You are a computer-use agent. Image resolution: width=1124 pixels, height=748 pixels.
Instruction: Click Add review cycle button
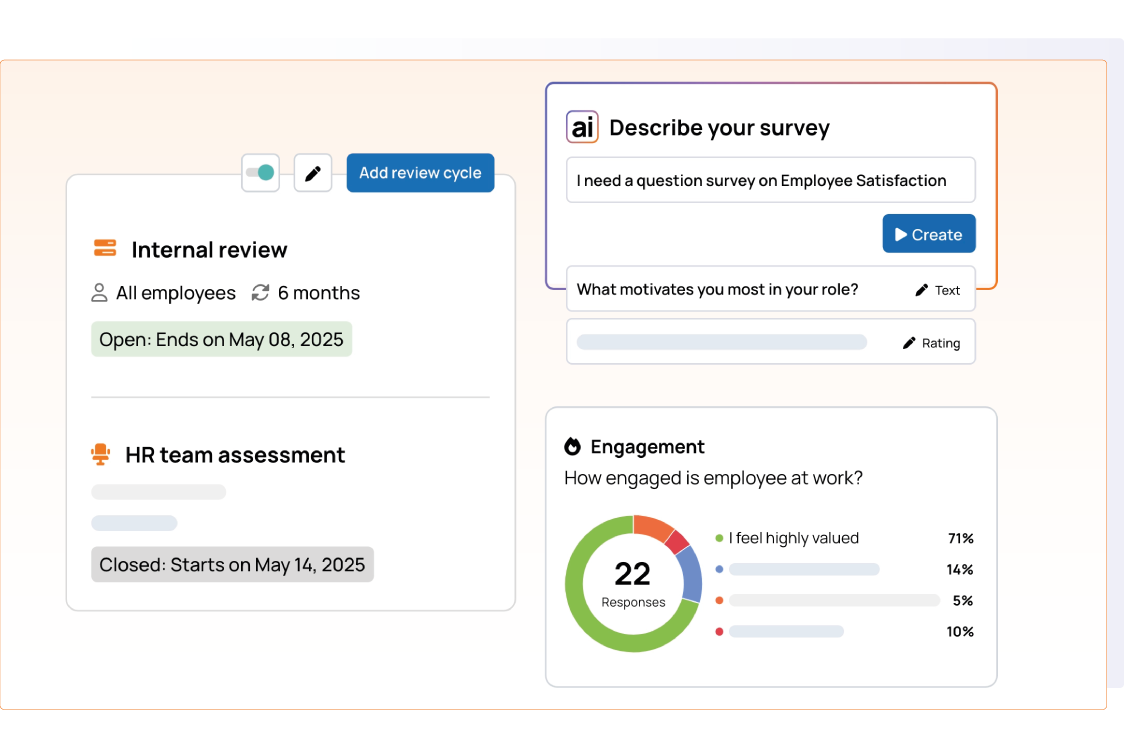[420, 173]
